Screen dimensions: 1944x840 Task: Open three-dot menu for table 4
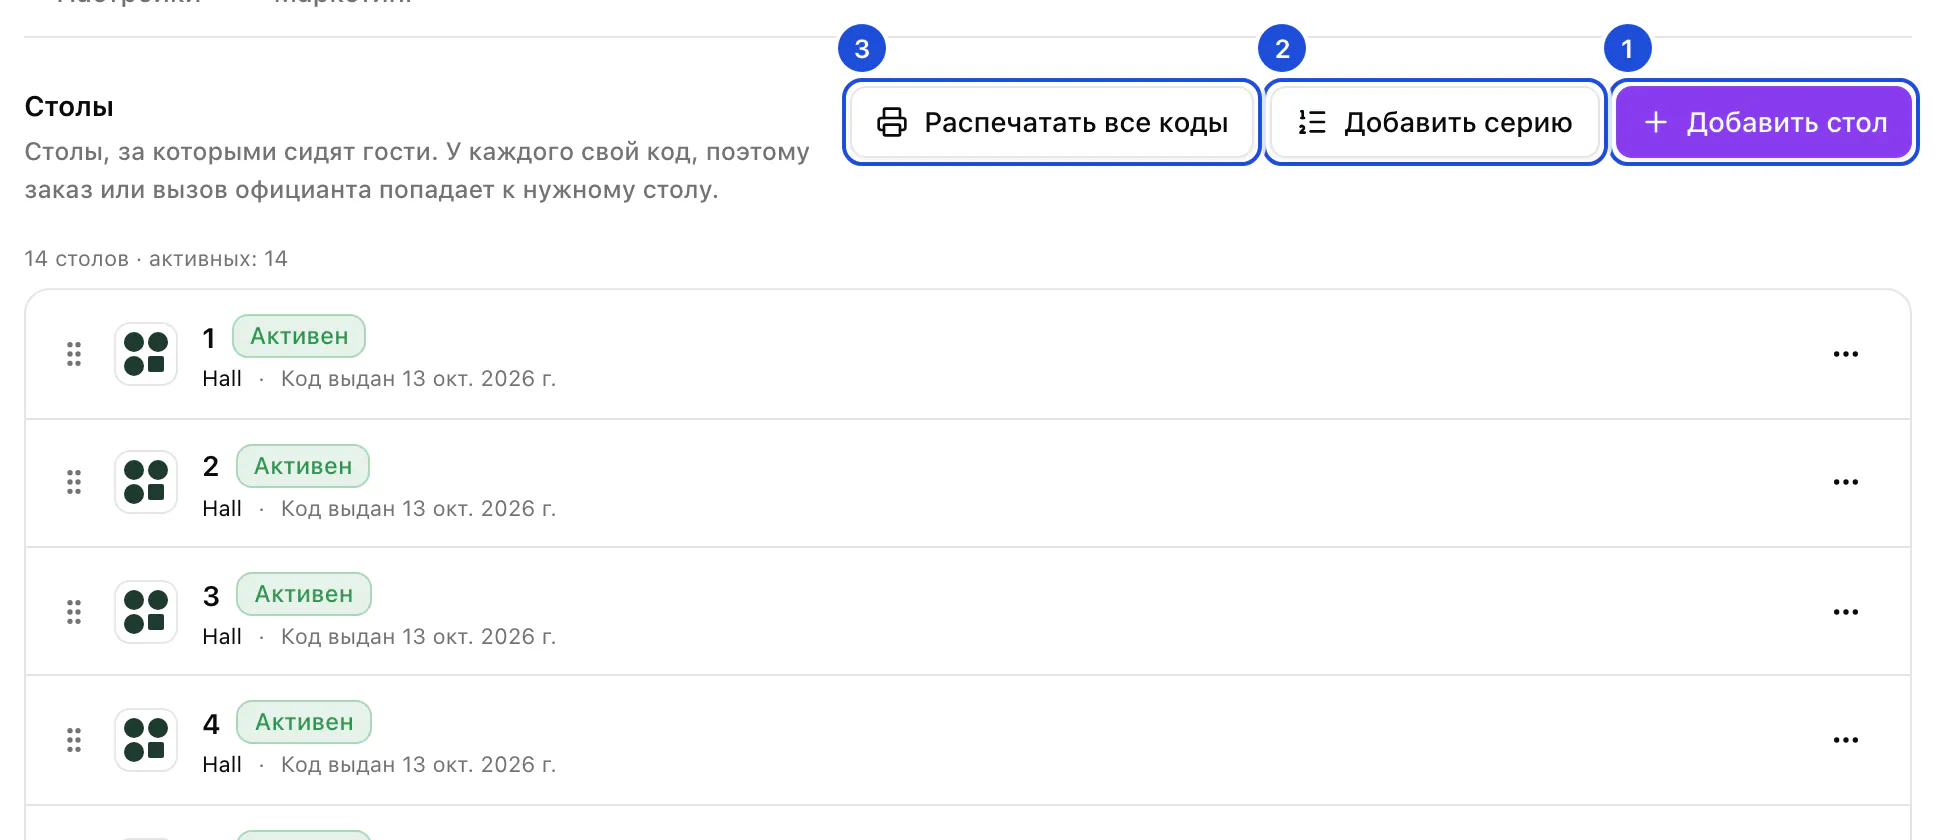coord(1845,740)
